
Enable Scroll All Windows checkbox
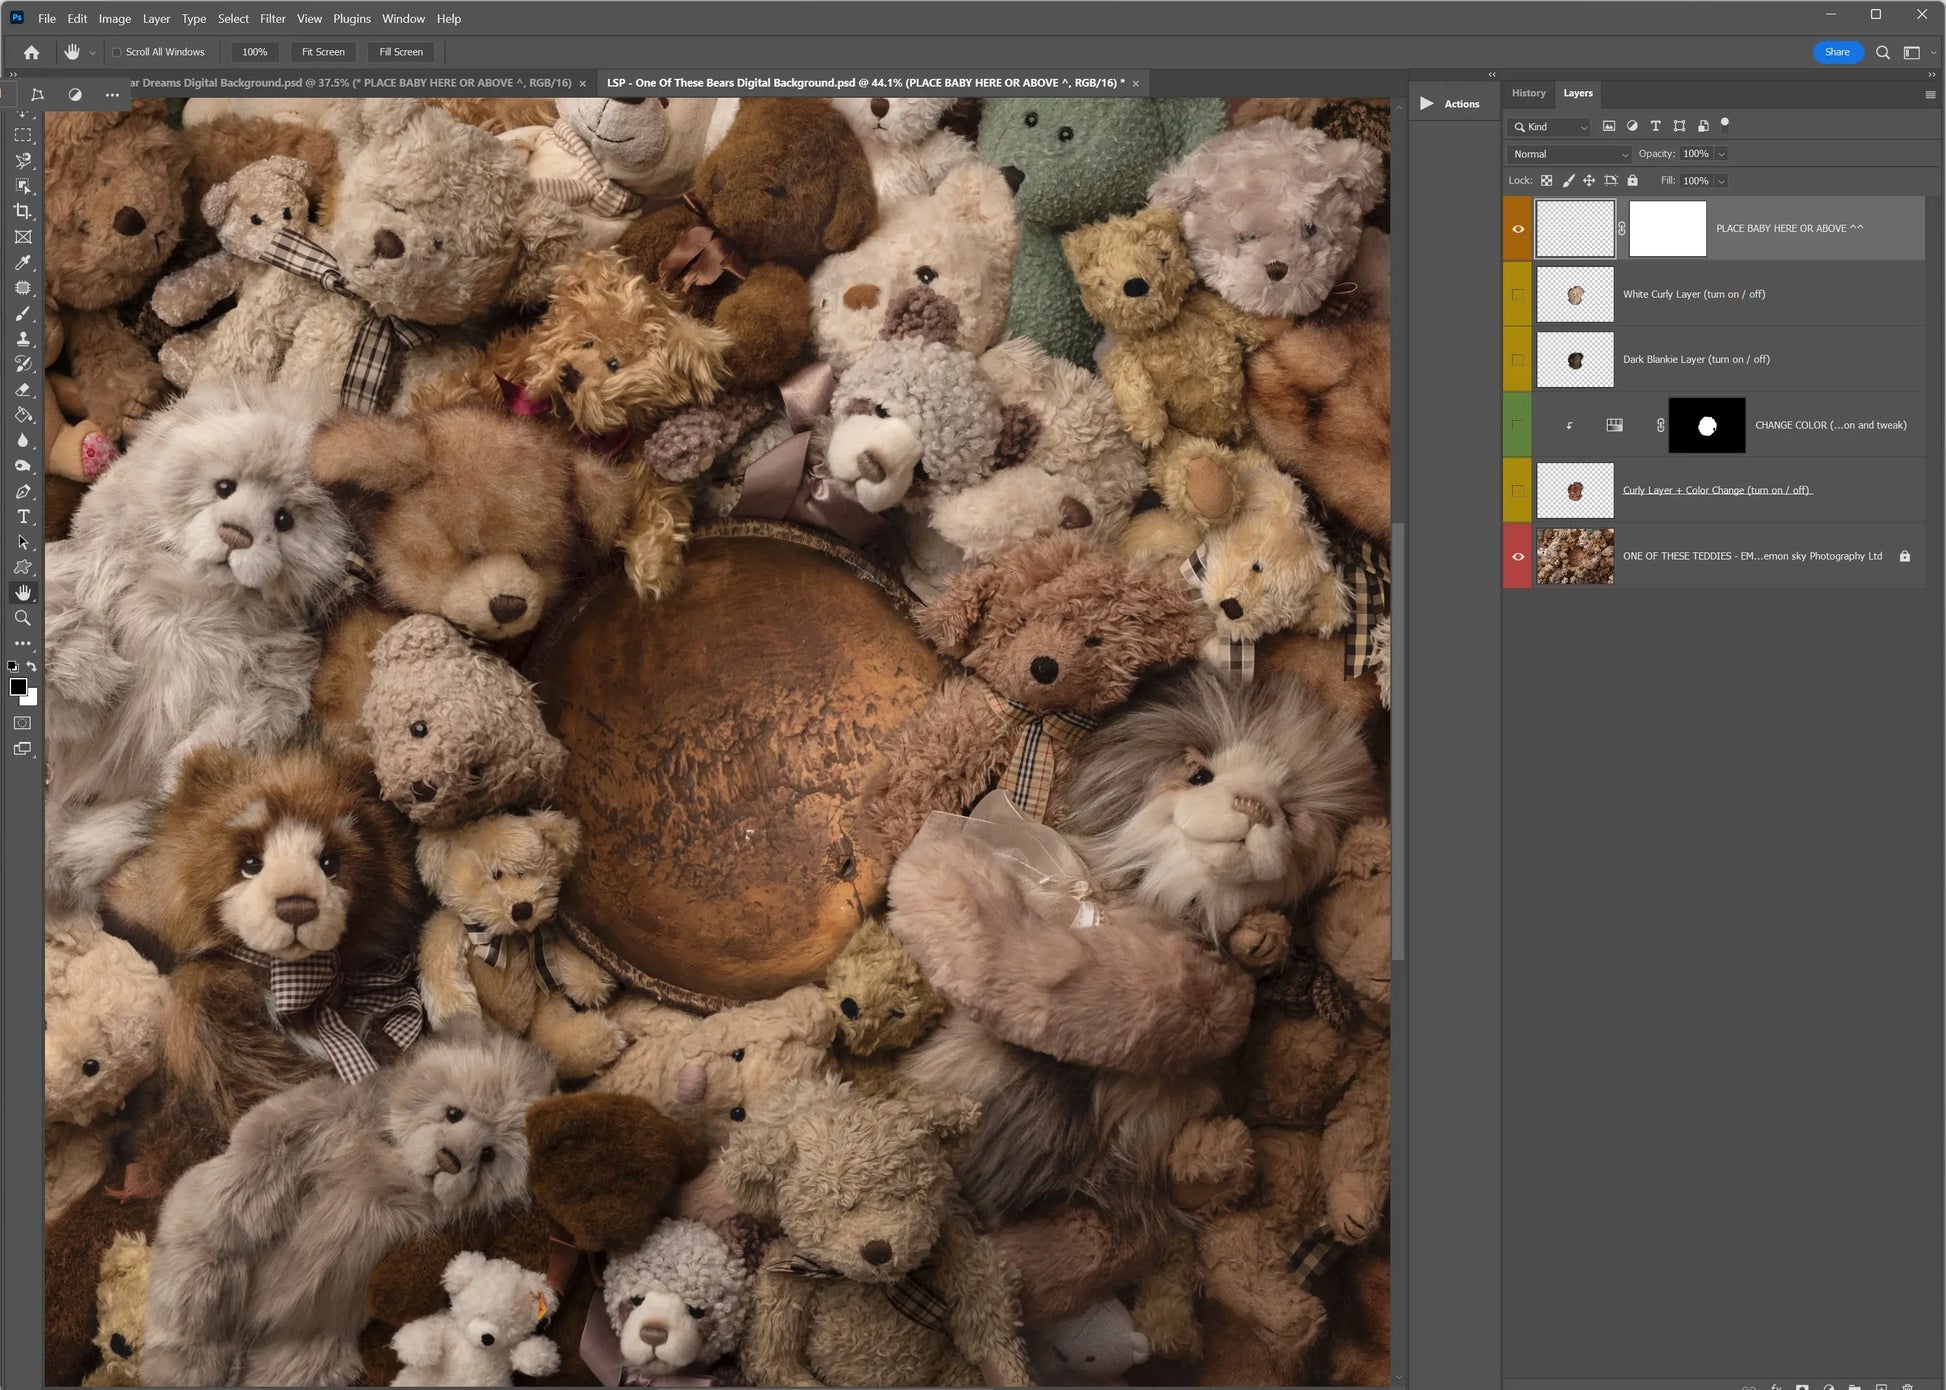pyautogui.click(x=117, y=52)
